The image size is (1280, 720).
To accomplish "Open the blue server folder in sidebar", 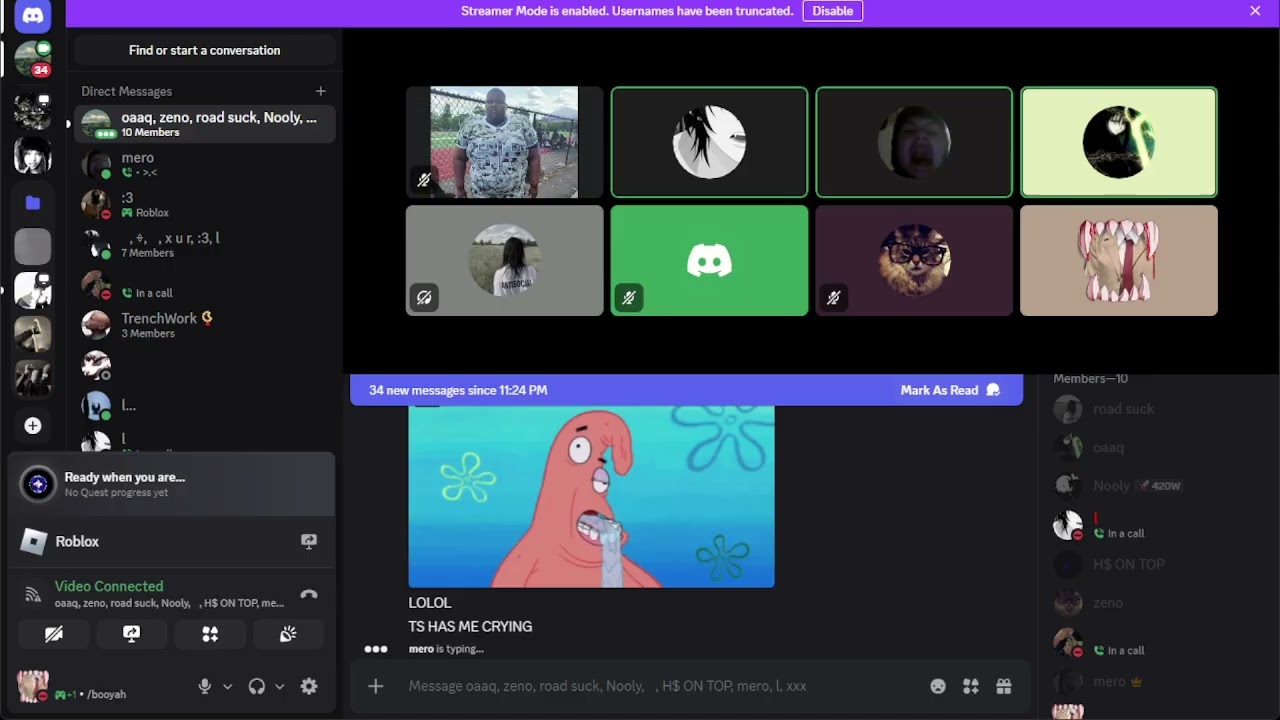I will pos(32,203).
